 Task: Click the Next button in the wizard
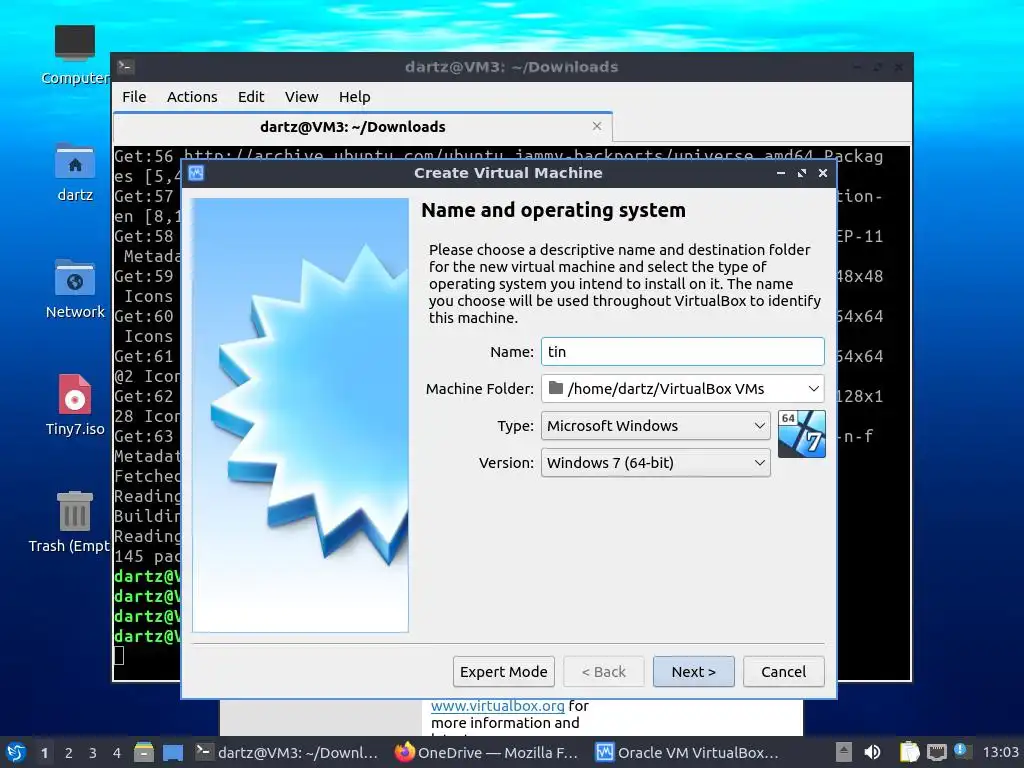[693, 671]
